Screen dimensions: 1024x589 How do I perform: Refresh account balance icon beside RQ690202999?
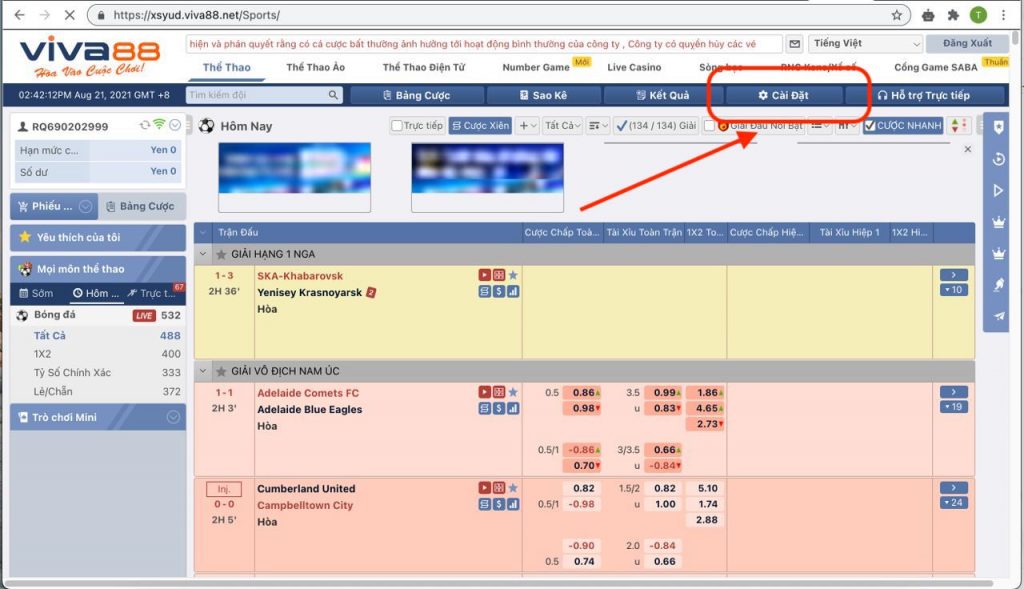144,125
